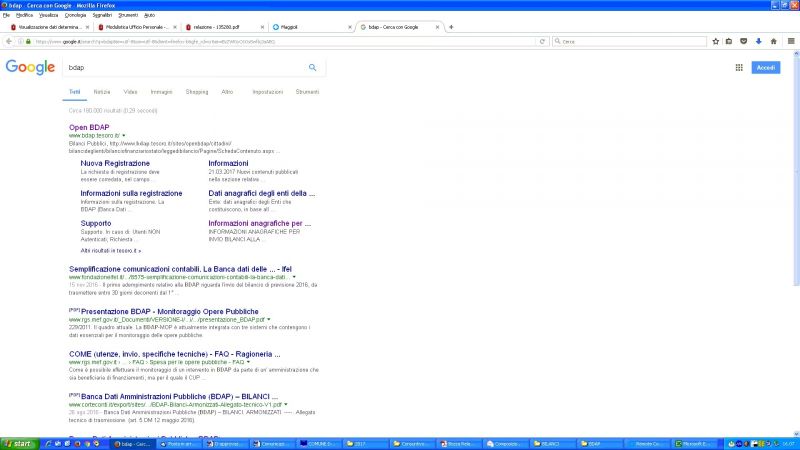800x450 pixels.
Task: Open the 'Supporto' sitelink
Action: coord(95,223)
